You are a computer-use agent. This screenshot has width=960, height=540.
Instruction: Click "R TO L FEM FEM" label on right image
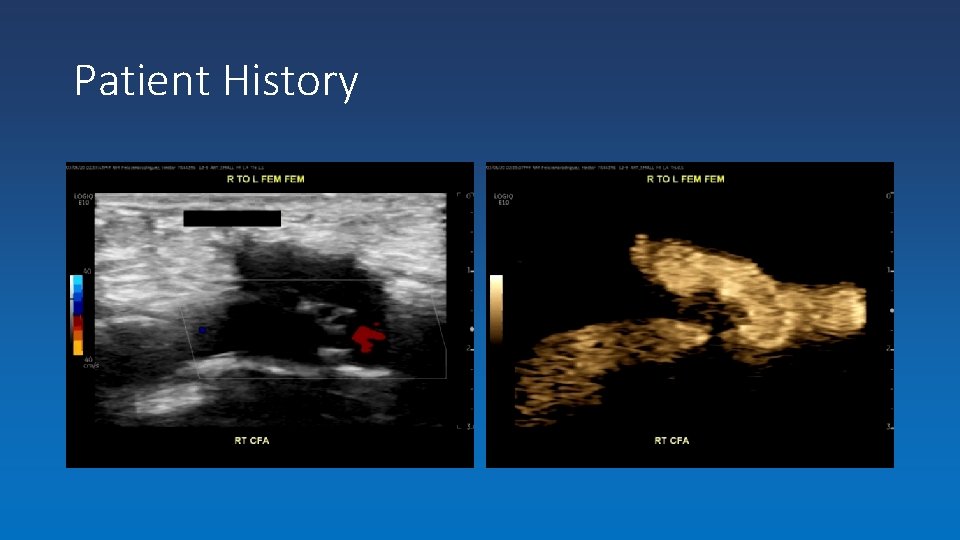[x=686, y=179]
